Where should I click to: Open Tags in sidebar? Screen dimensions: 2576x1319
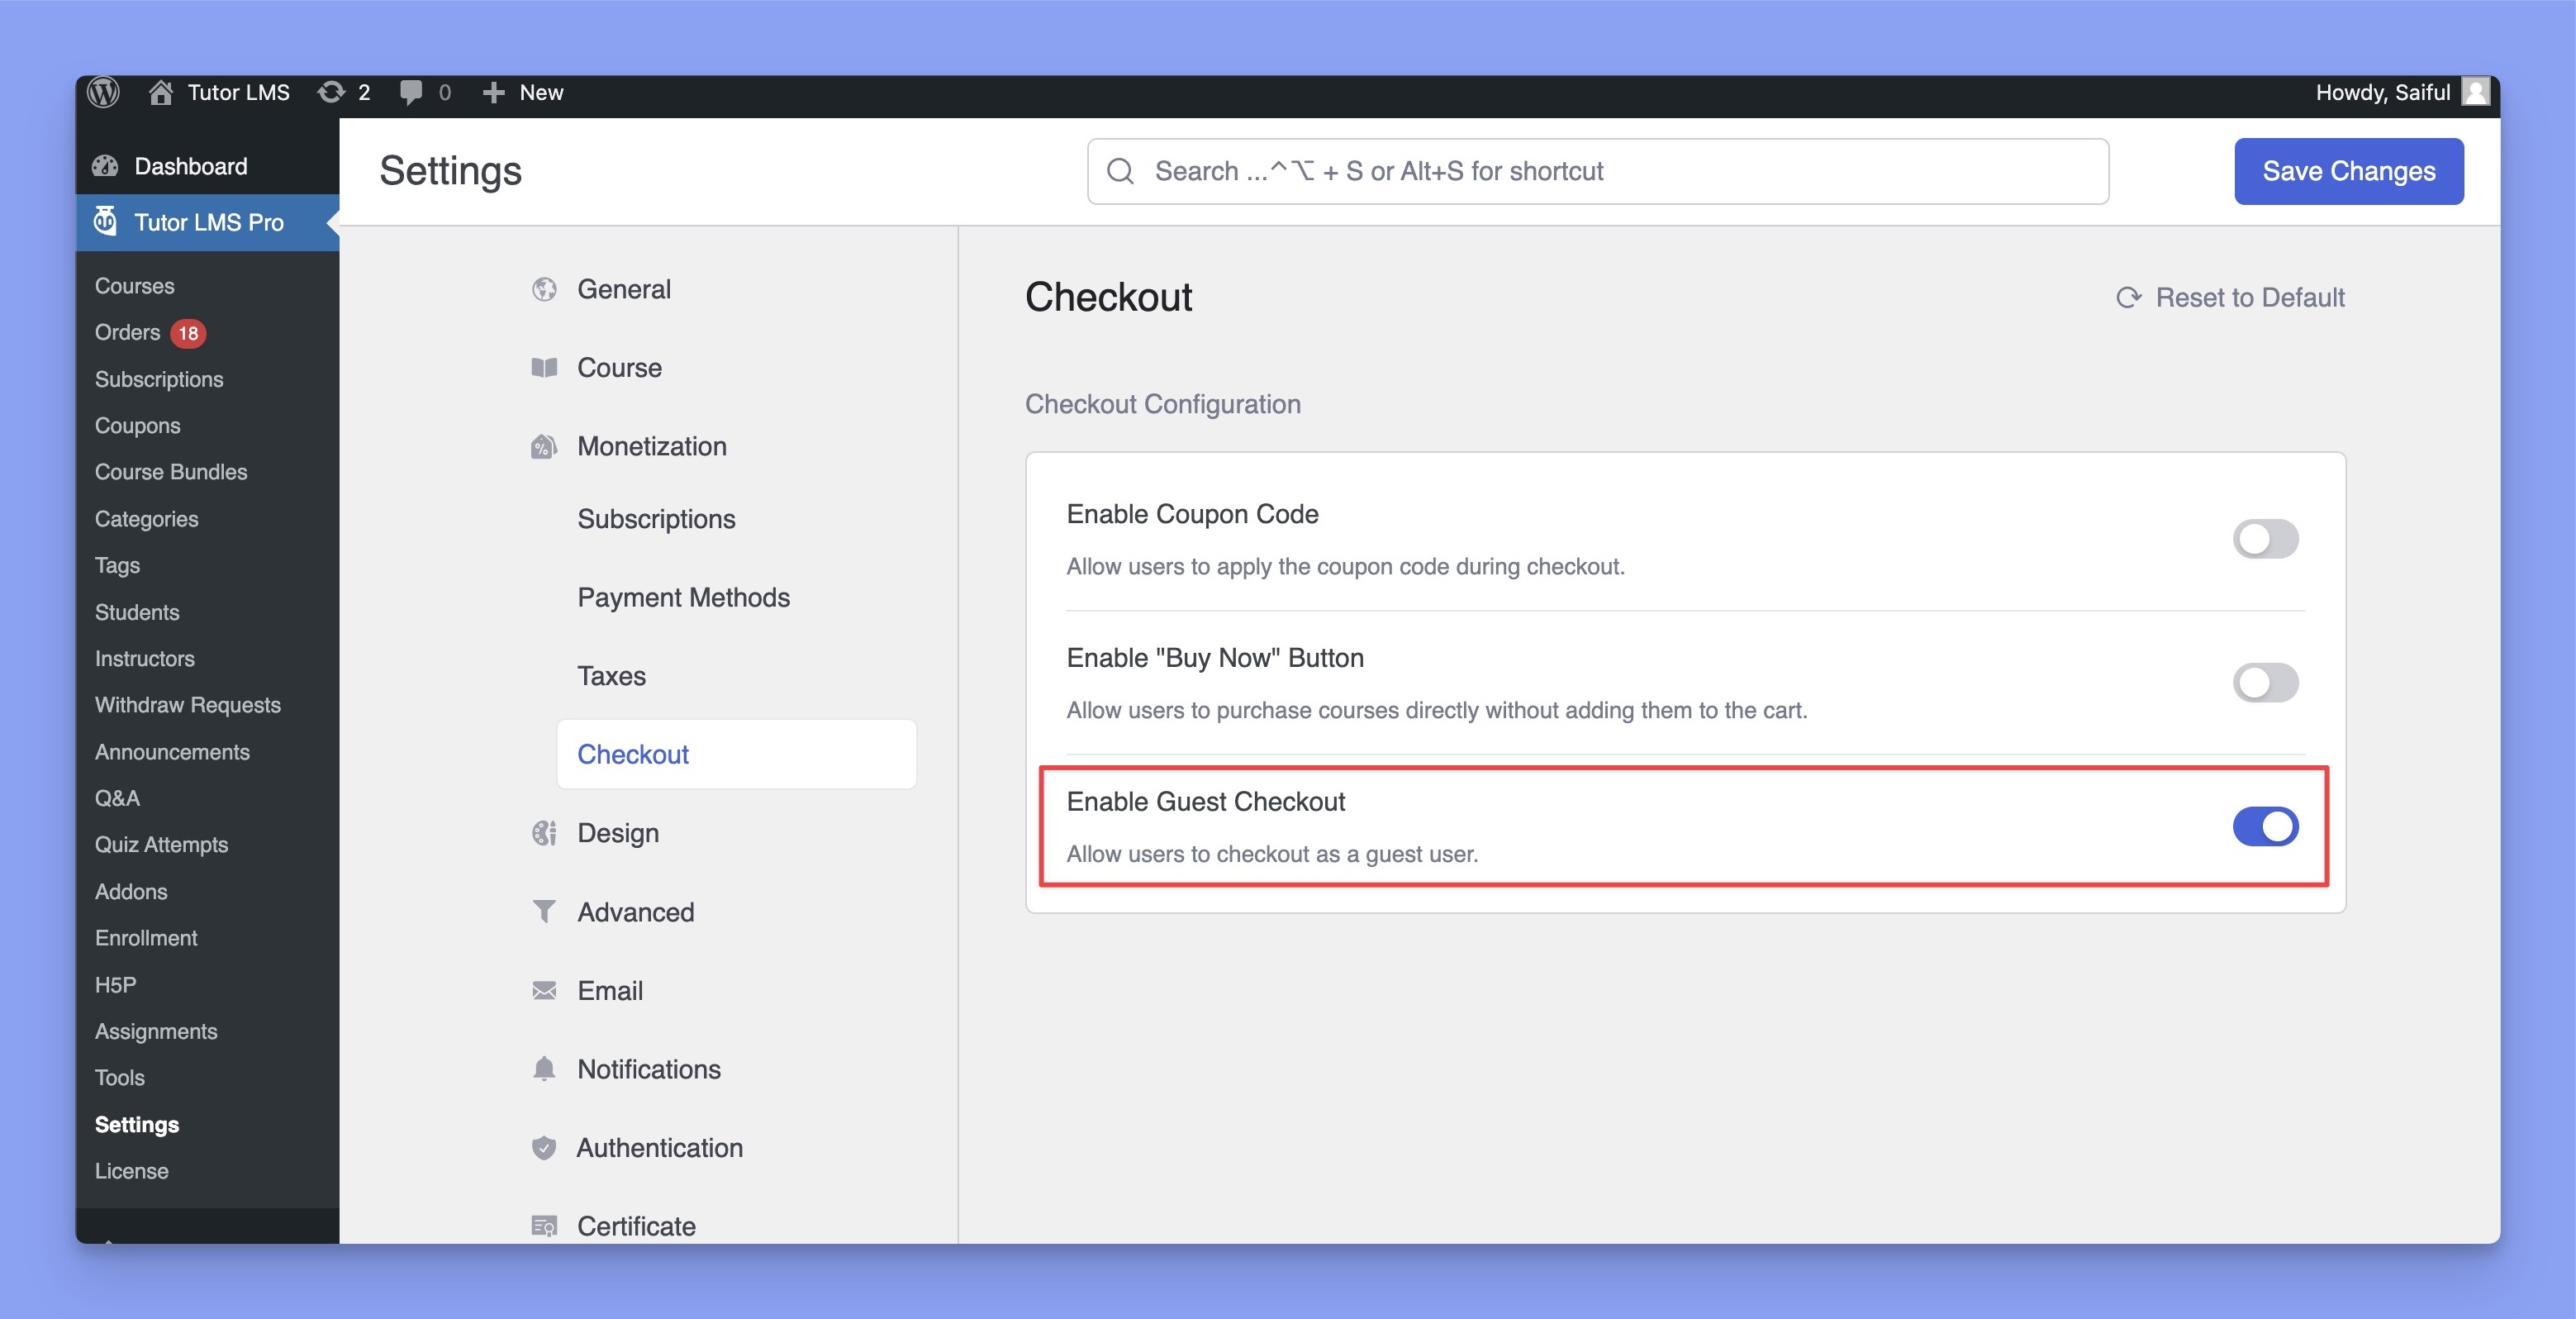[117, 565]
